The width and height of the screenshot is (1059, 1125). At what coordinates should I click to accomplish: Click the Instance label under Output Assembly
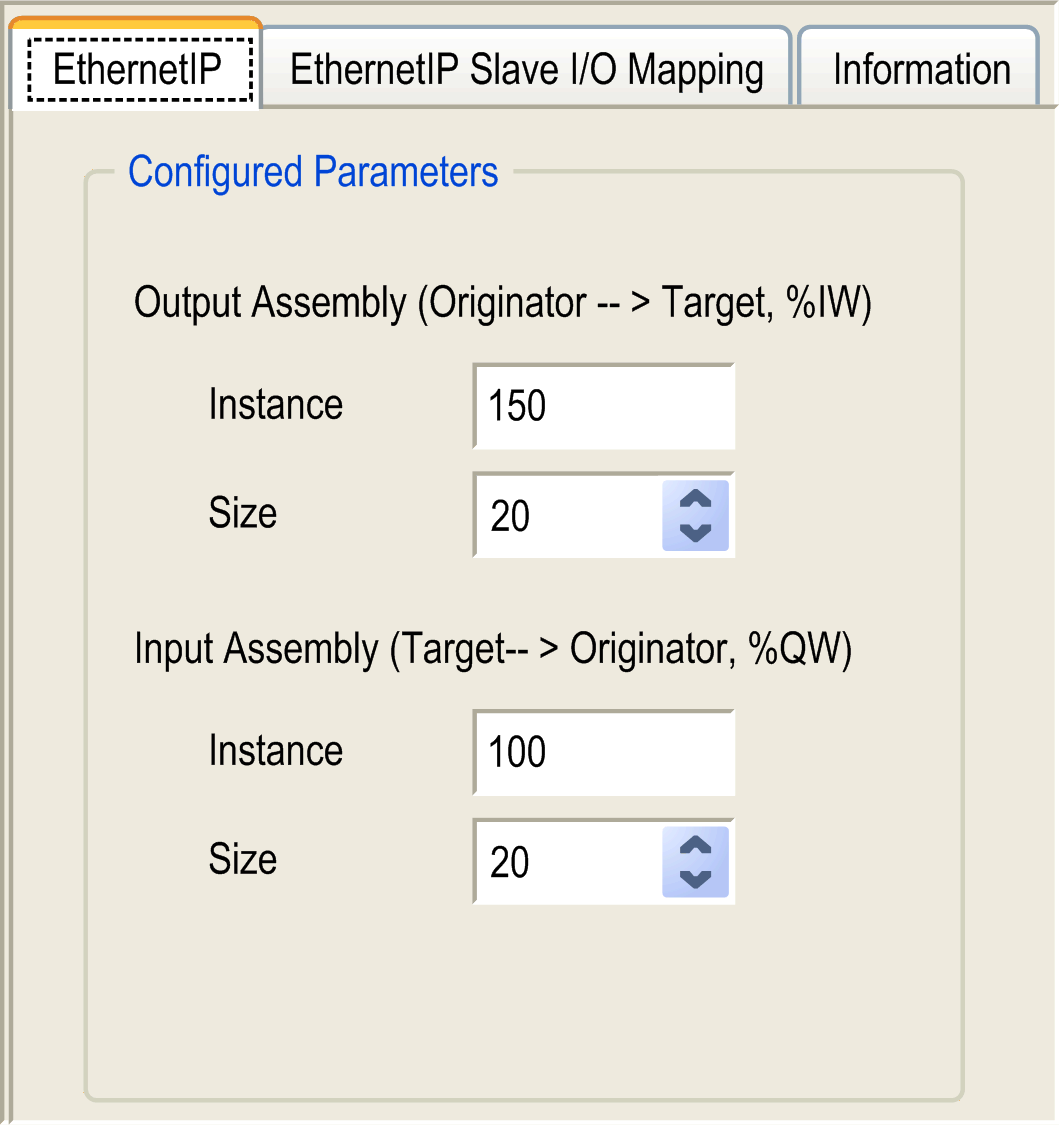point(275,405)
